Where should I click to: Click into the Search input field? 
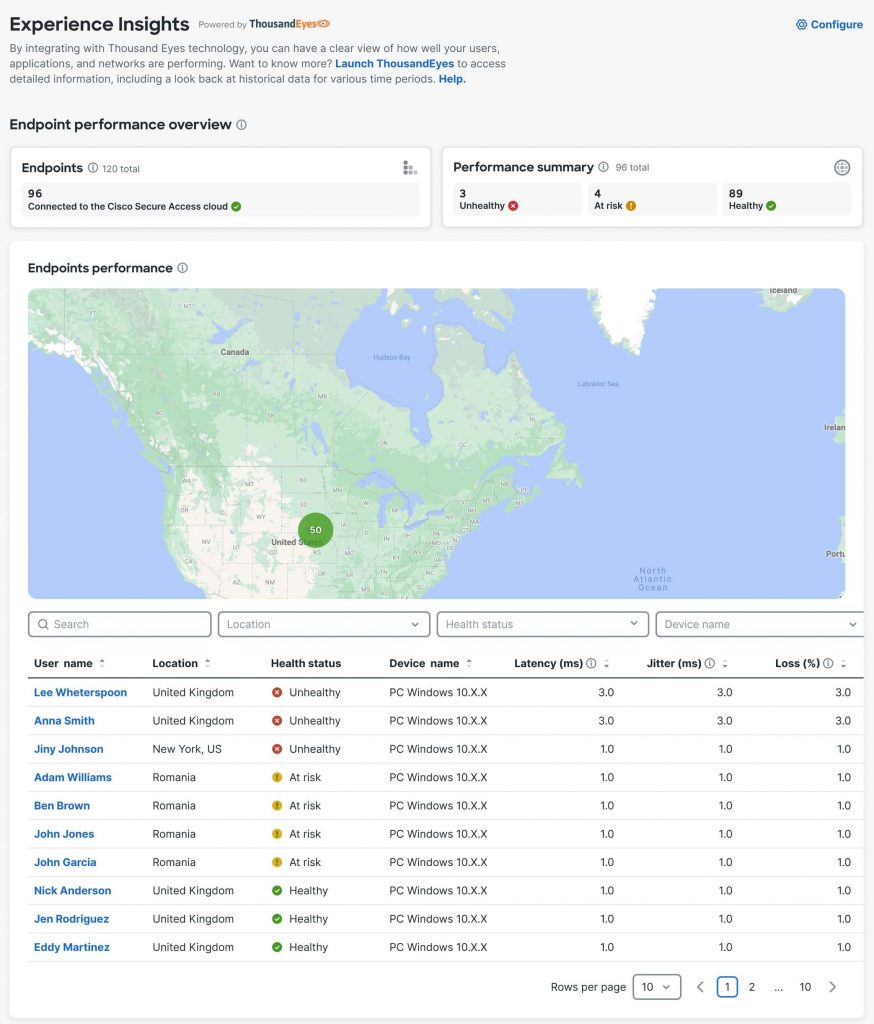pos(120,624)
